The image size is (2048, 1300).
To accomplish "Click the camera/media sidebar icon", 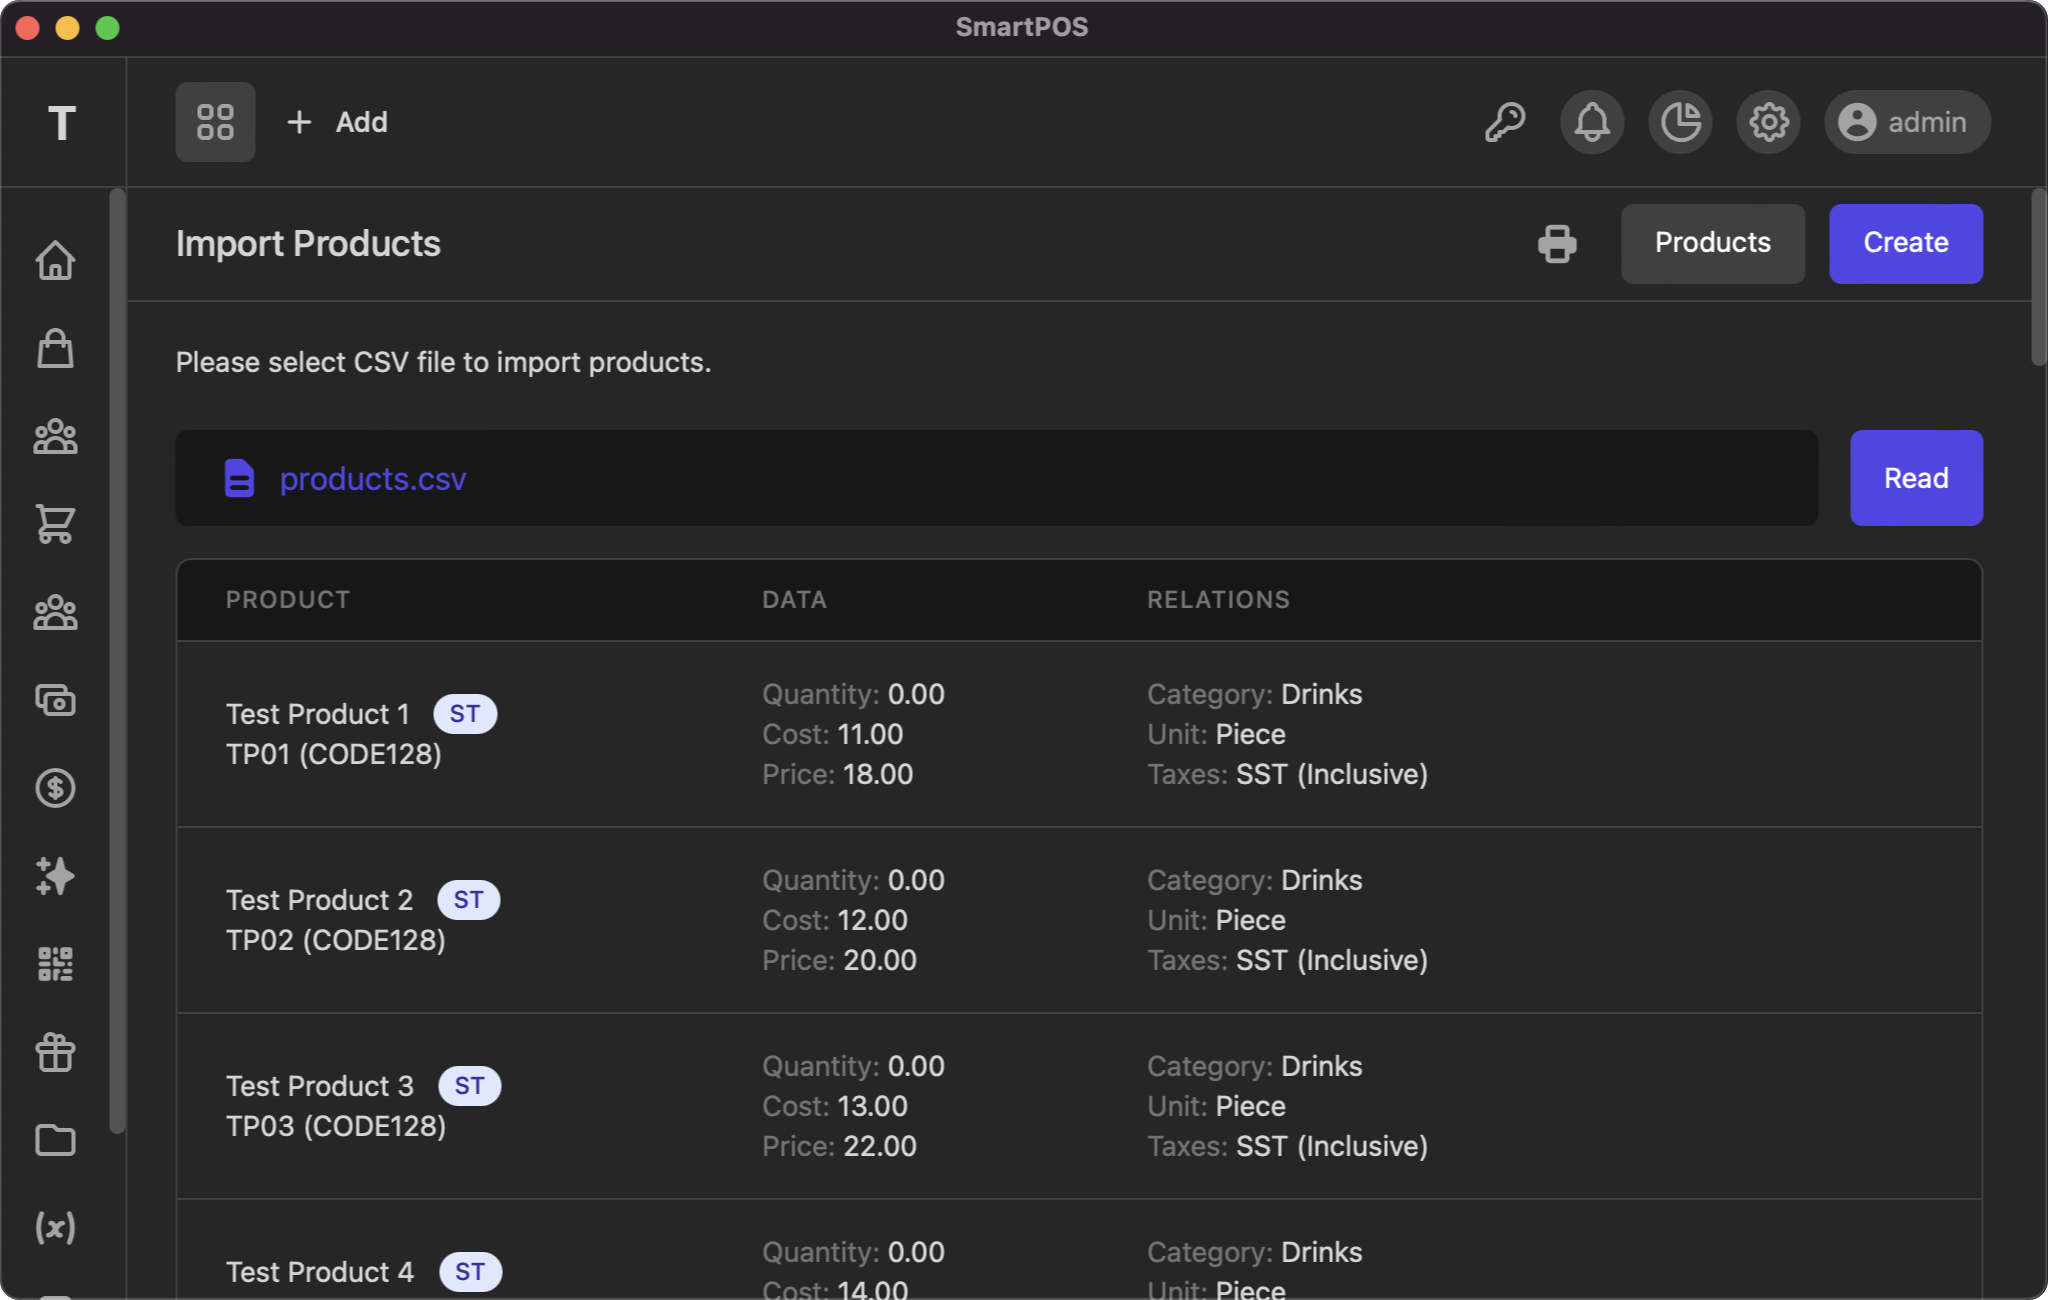I will (57, 700).
